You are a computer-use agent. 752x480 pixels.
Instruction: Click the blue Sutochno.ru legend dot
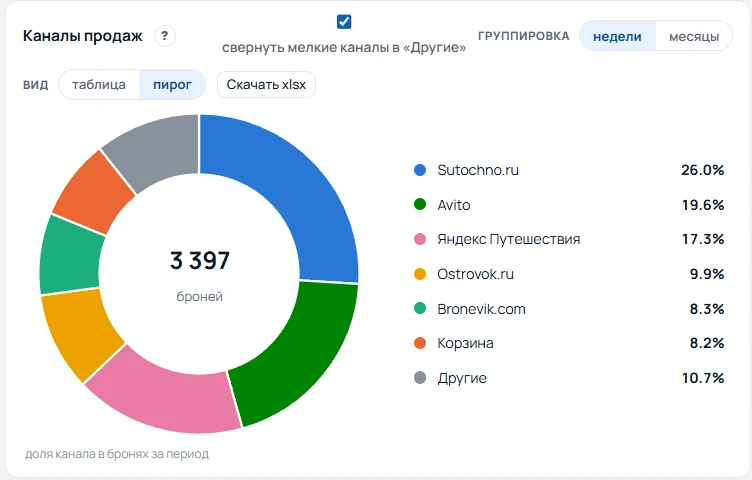(x=420, y=170)
